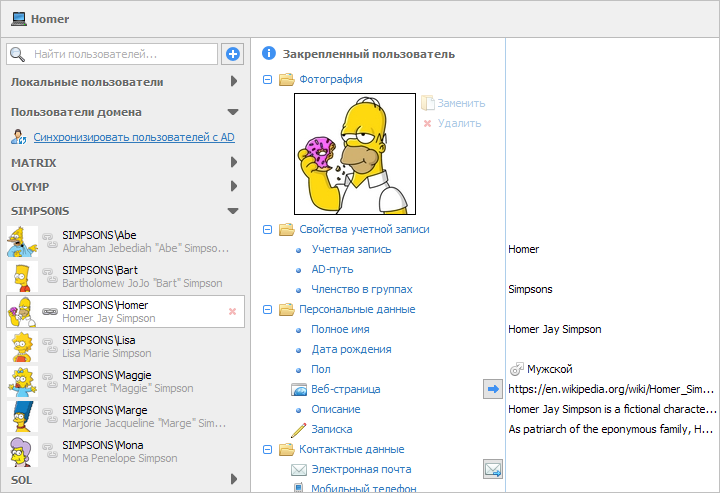The image size is (720, 493).
Task: Click the blue arrow to open web page
Action: coord(493,389)
